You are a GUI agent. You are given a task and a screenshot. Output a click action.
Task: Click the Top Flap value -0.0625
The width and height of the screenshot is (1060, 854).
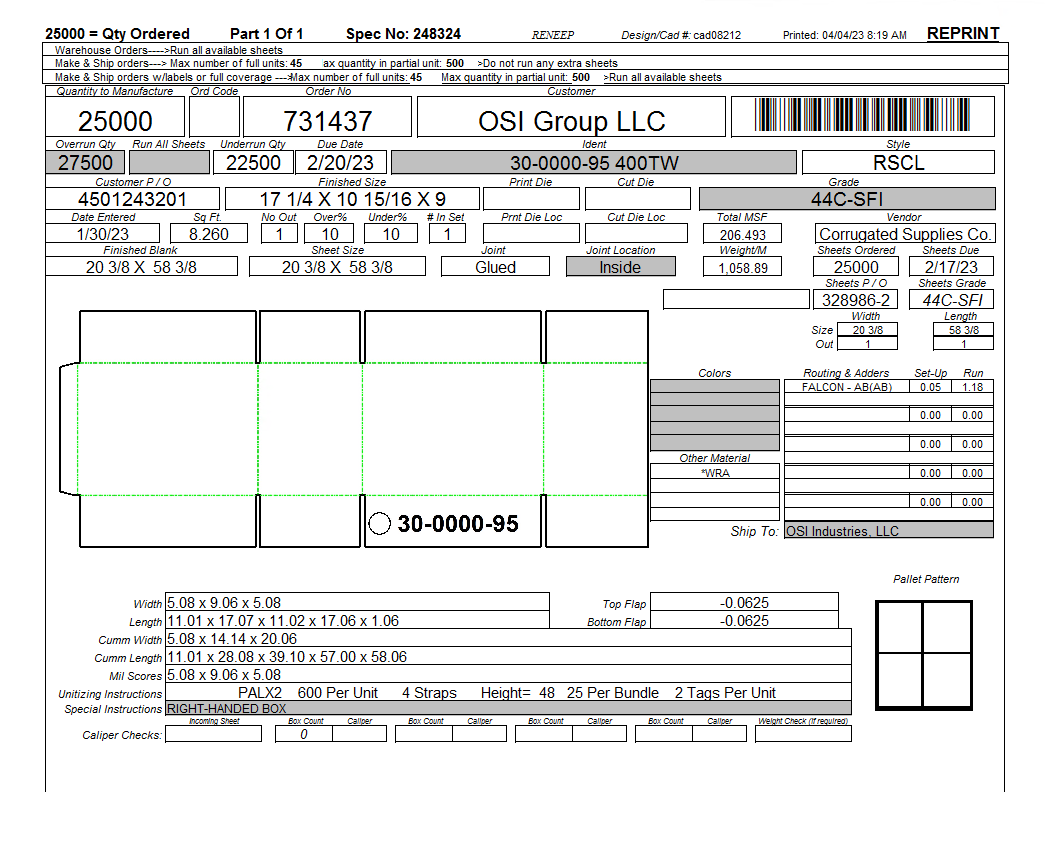click(x=744, y=602)
